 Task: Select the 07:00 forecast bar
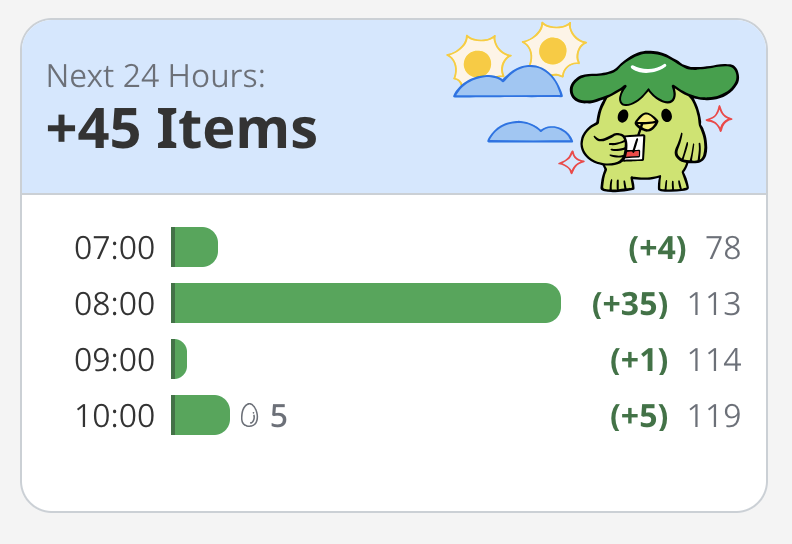tap(194, 247)
